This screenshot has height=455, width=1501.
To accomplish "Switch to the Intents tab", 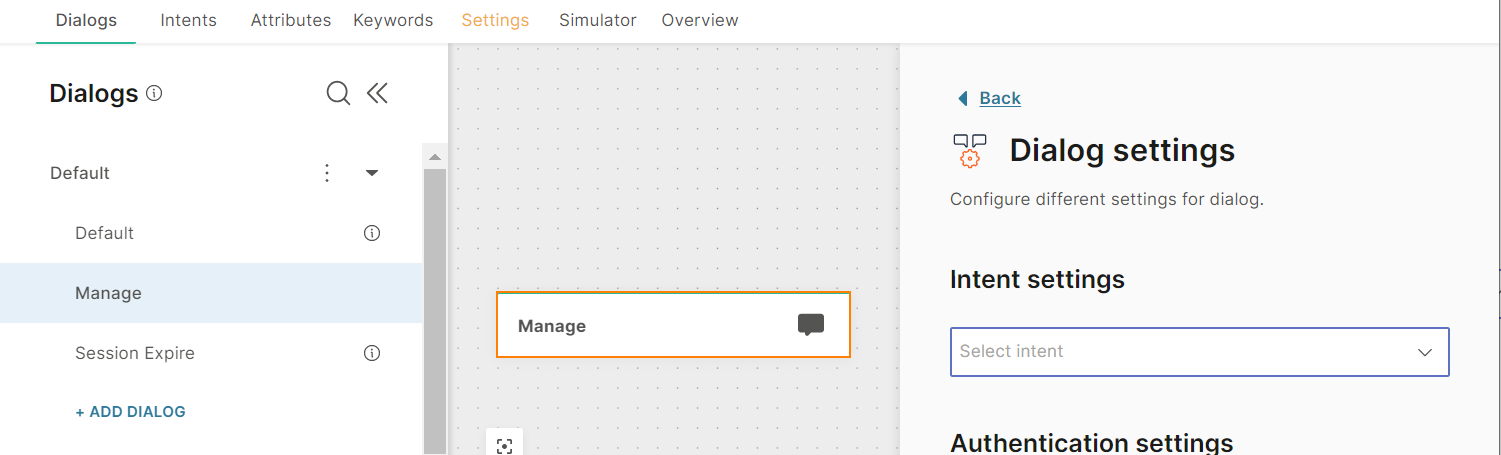I will [x=188, y=20].
